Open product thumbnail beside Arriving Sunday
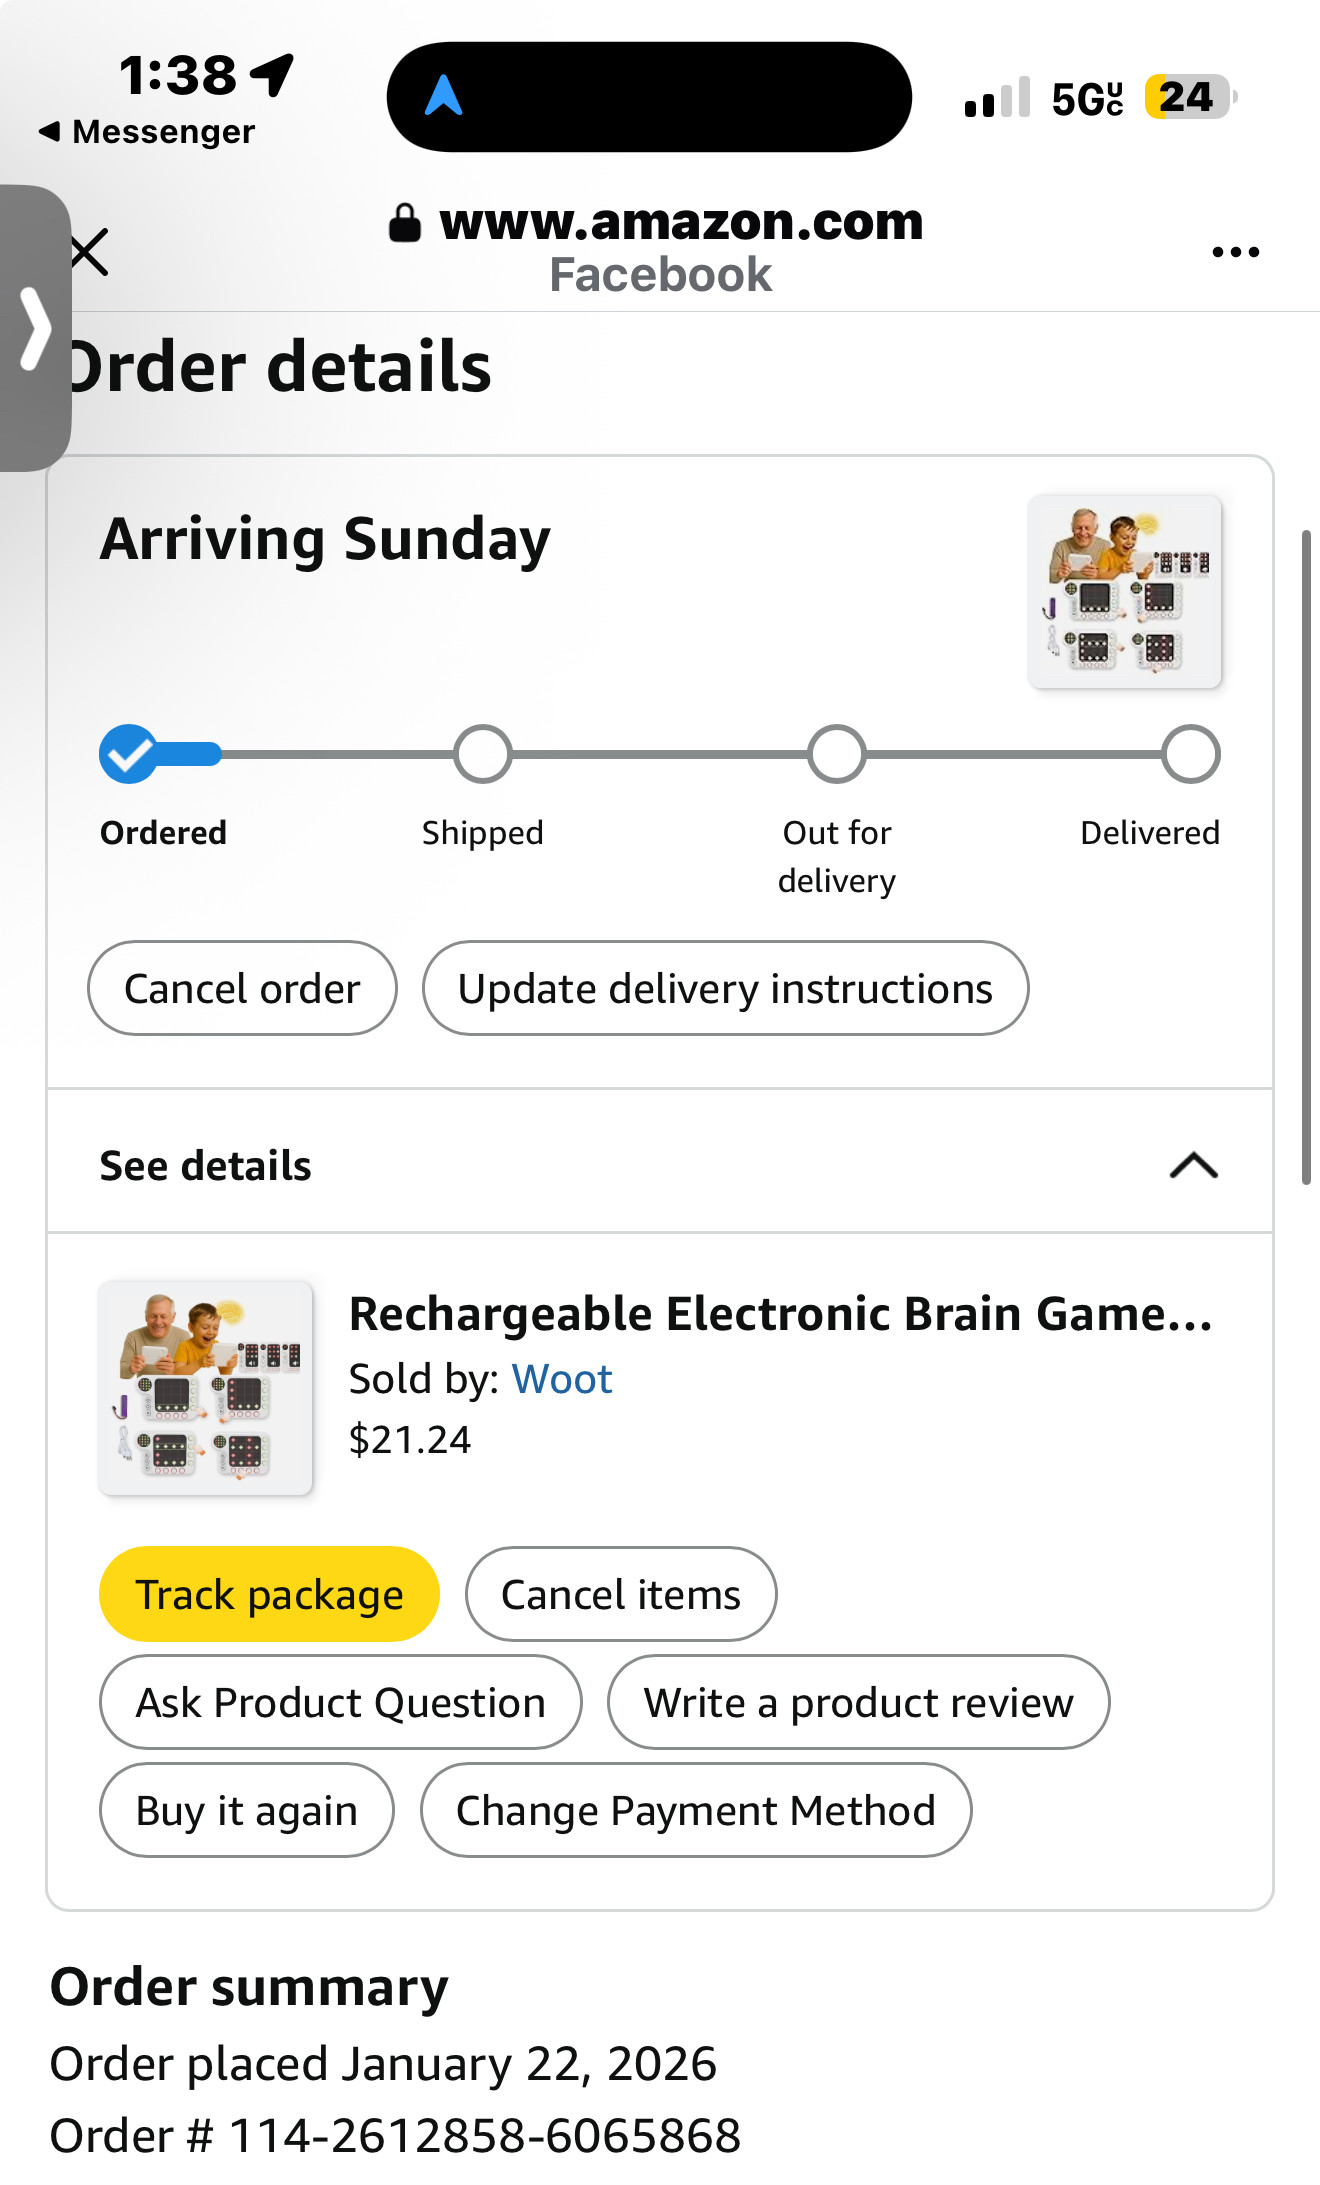Viewport: 1320px width, 2185px height. coord(1125,591)
